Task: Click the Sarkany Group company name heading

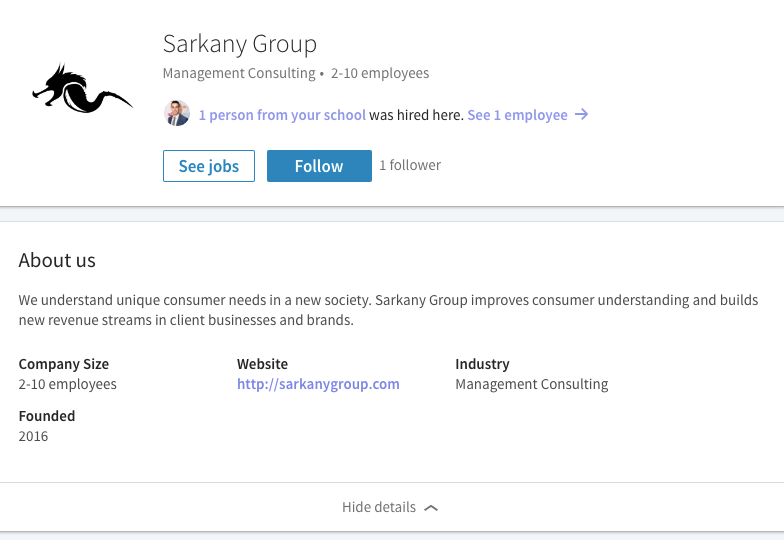Action: (x=240, y=44)
